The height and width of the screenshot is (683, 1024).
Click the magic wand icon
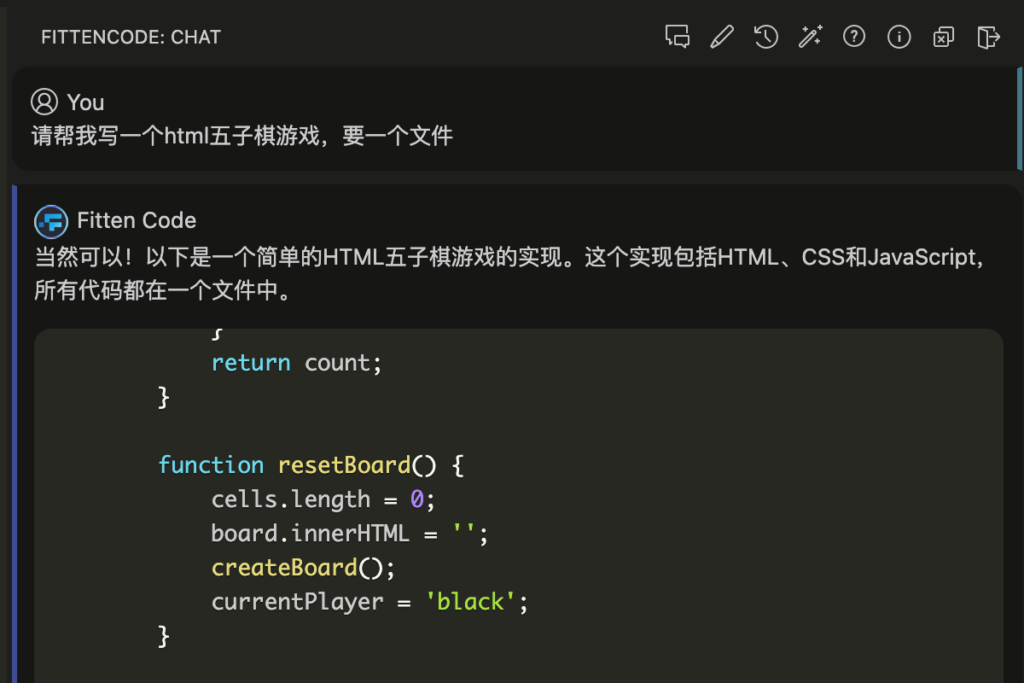pos(810,37)
